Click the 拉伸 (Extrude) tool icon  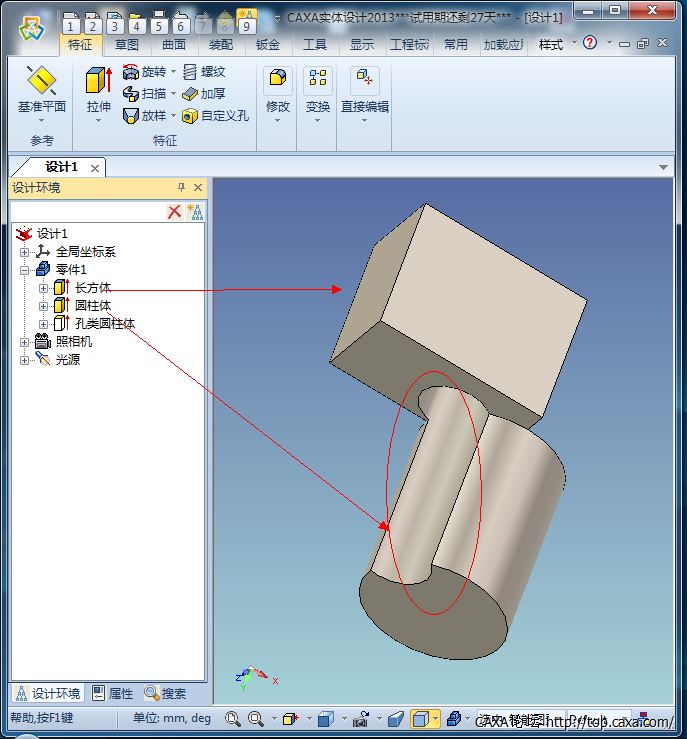pyautogui.click(x=98, y=82)
